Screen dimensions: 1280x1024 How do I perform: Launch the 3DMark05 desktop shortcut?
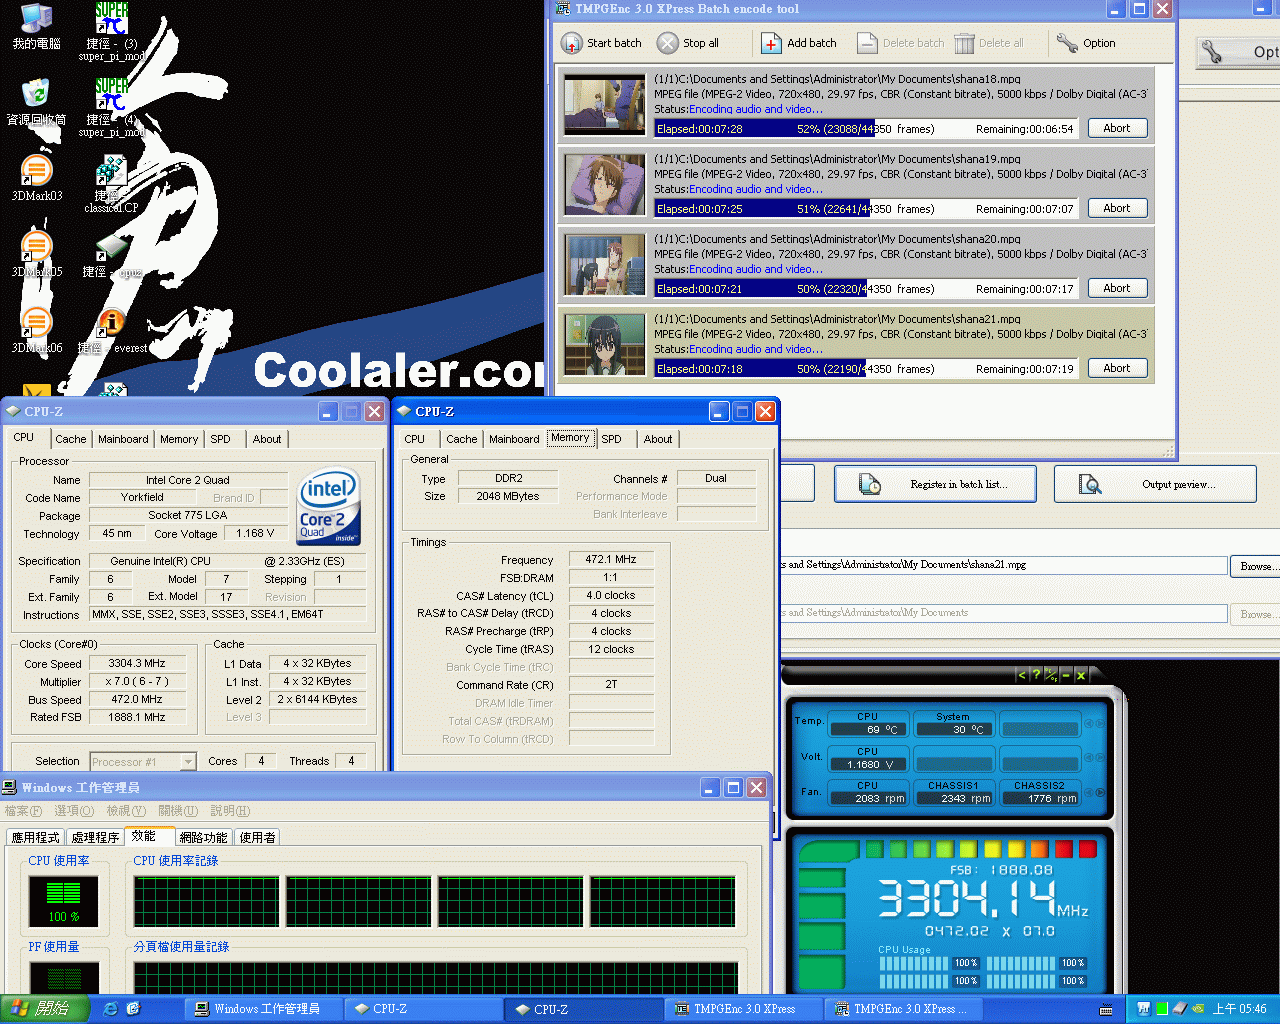click(36, 254)
